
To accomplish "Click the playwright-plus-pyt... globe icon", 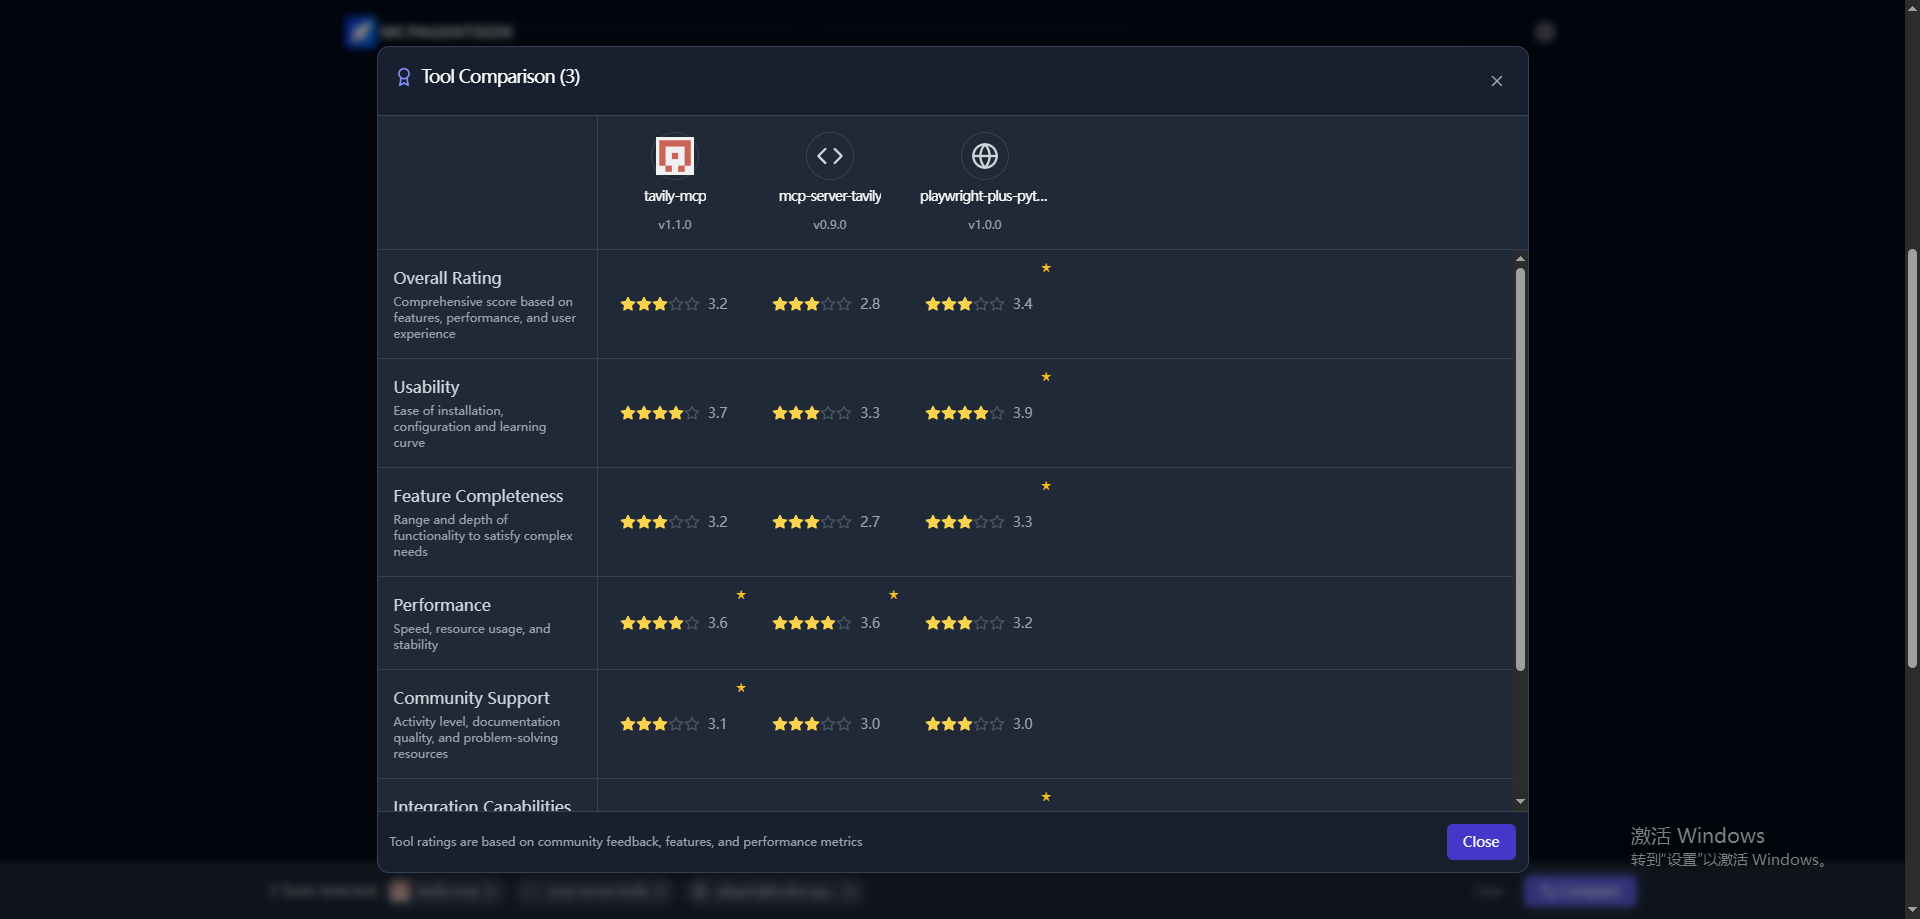I will tap(985, 156).
